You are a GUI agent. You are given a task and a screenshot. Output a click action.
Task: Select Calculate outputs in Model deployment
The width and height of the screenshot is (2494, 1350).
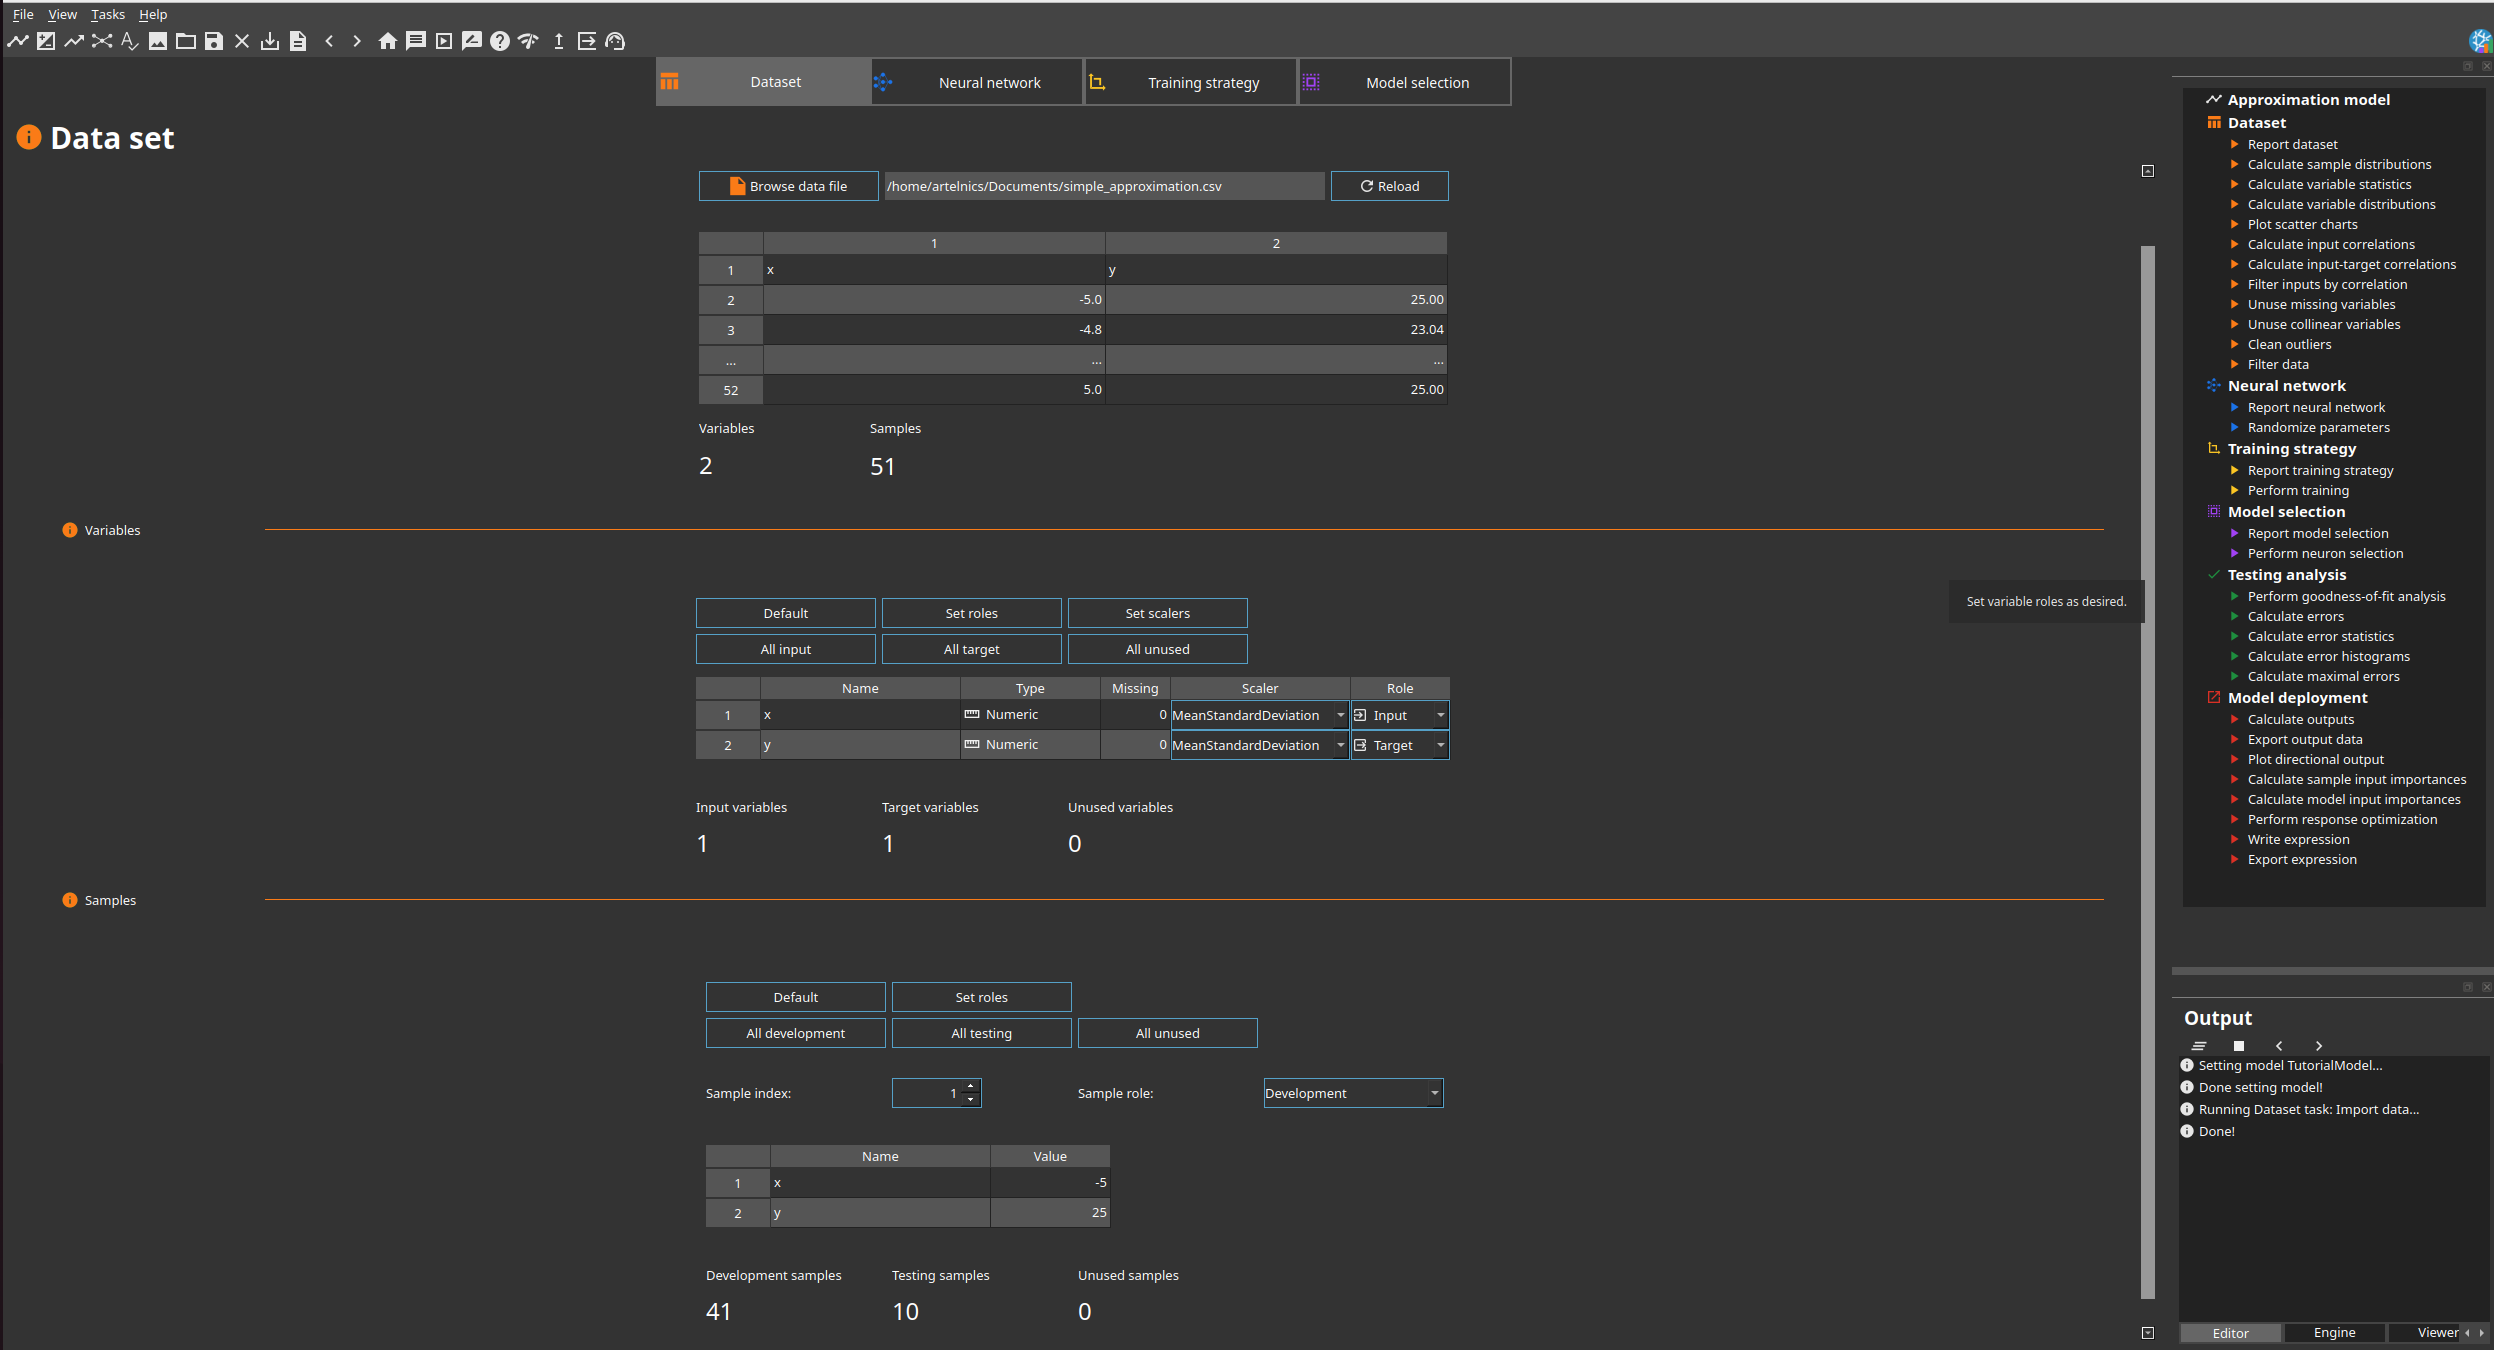coord(2300,719)
